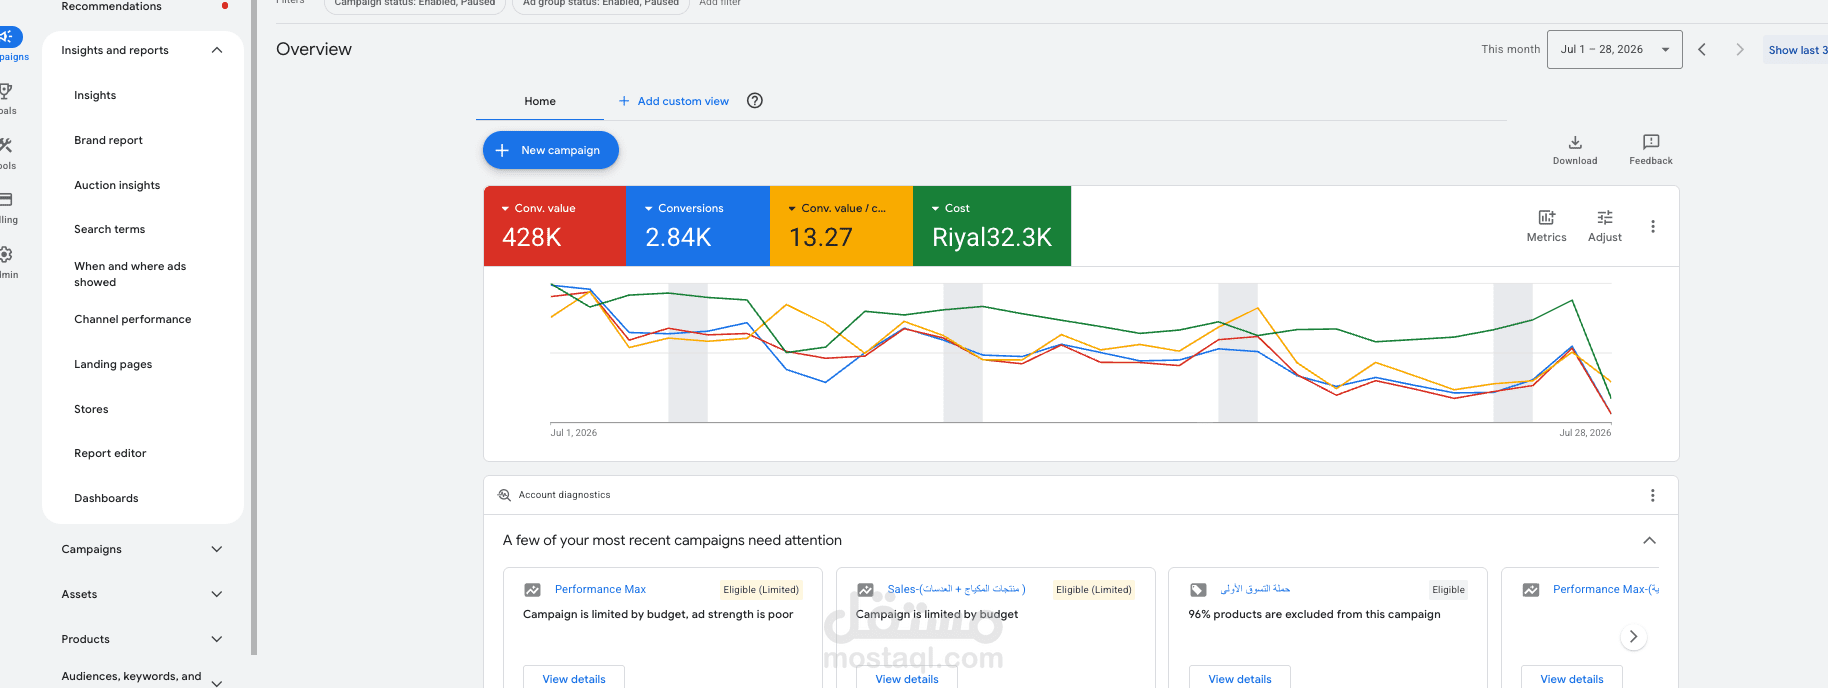1828x688 pixels.
Task: Expand Audiences, keywords, and content section
Action: coord(217,682)
